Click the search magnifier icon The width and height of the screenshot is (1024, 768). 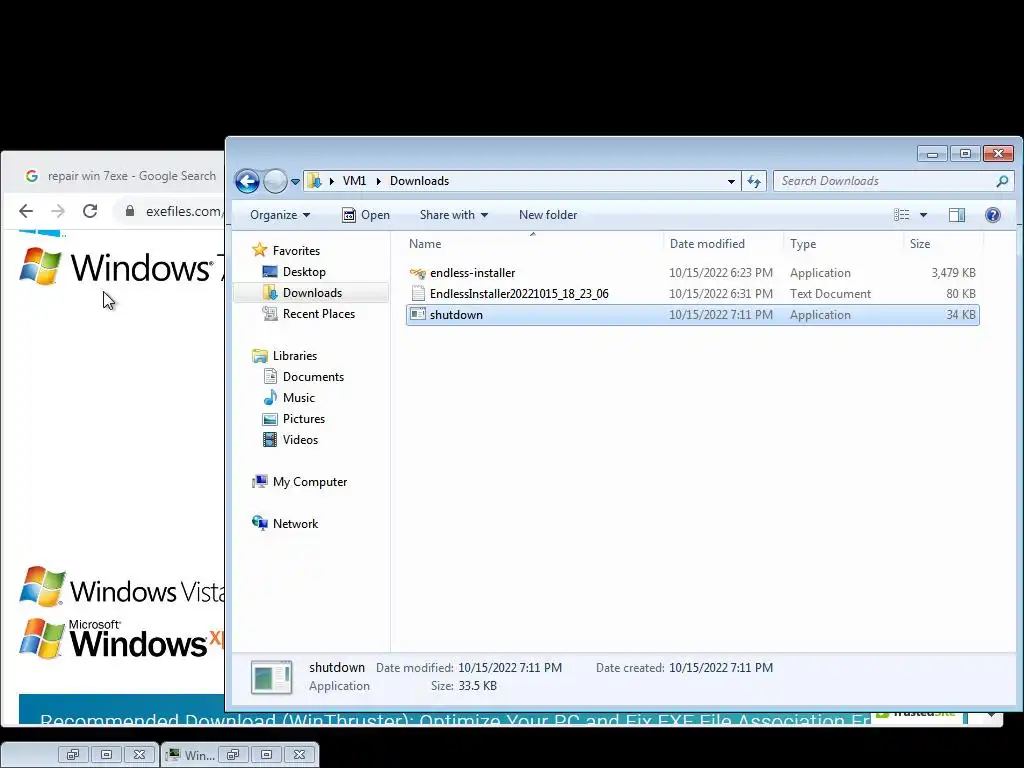pos(1002,181)
